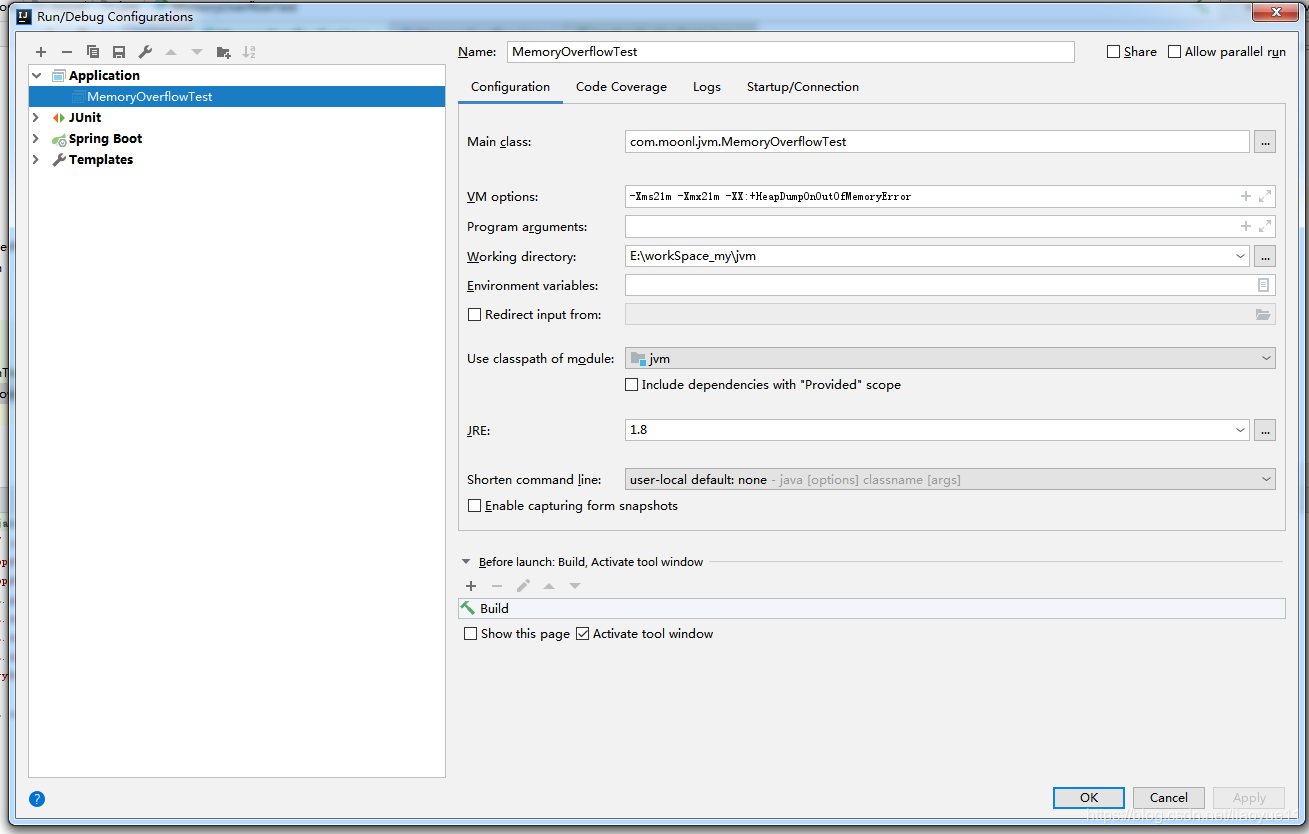The width and height of the screenshot is (1309, 834).
Task: Add a new run configuration
Action: point(41,52)
